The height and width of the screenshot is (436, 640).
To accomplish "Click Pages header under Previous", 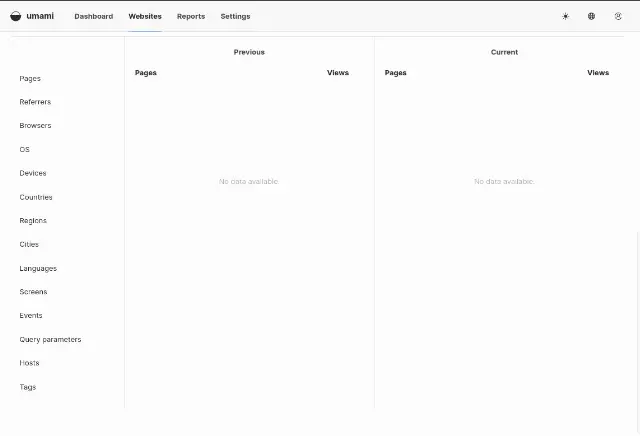I will (x=146, y=73).
